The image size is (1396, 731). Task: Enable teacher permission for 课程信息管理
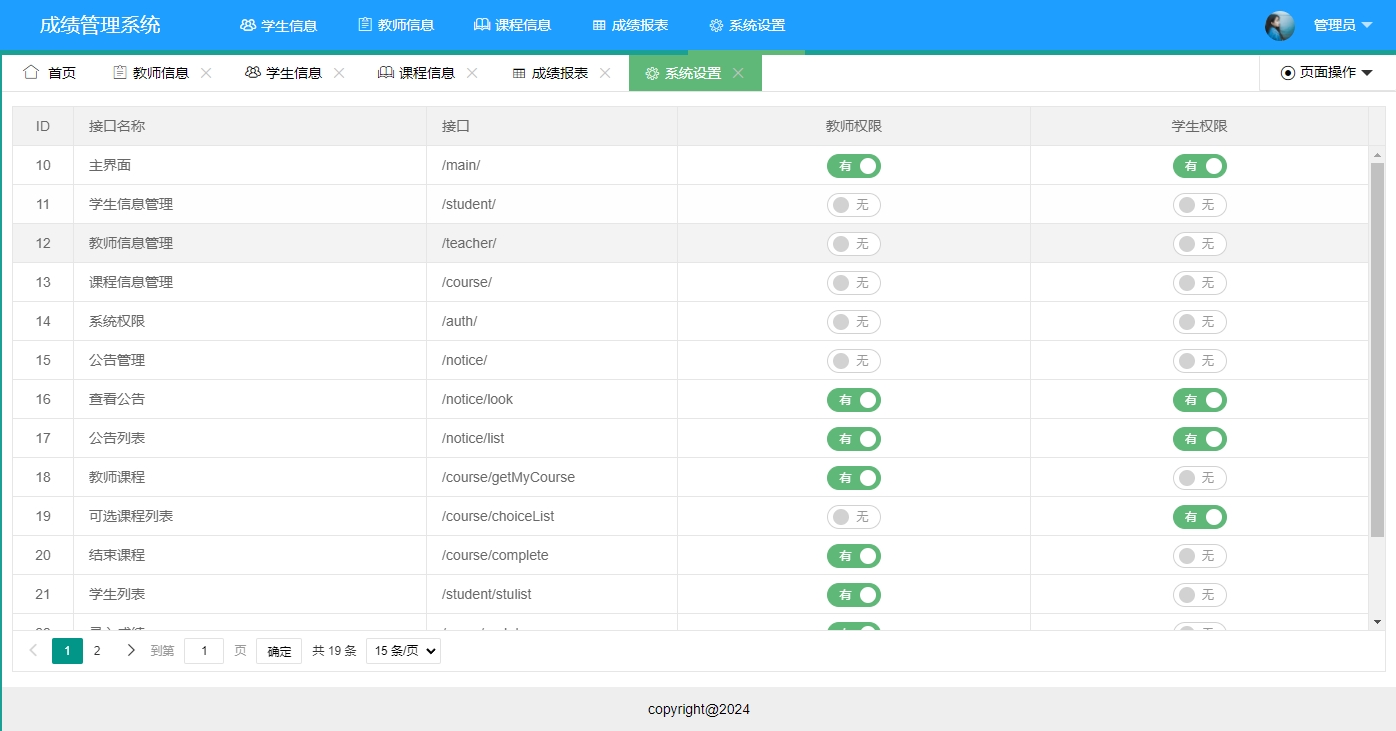(x=854, y=283)
